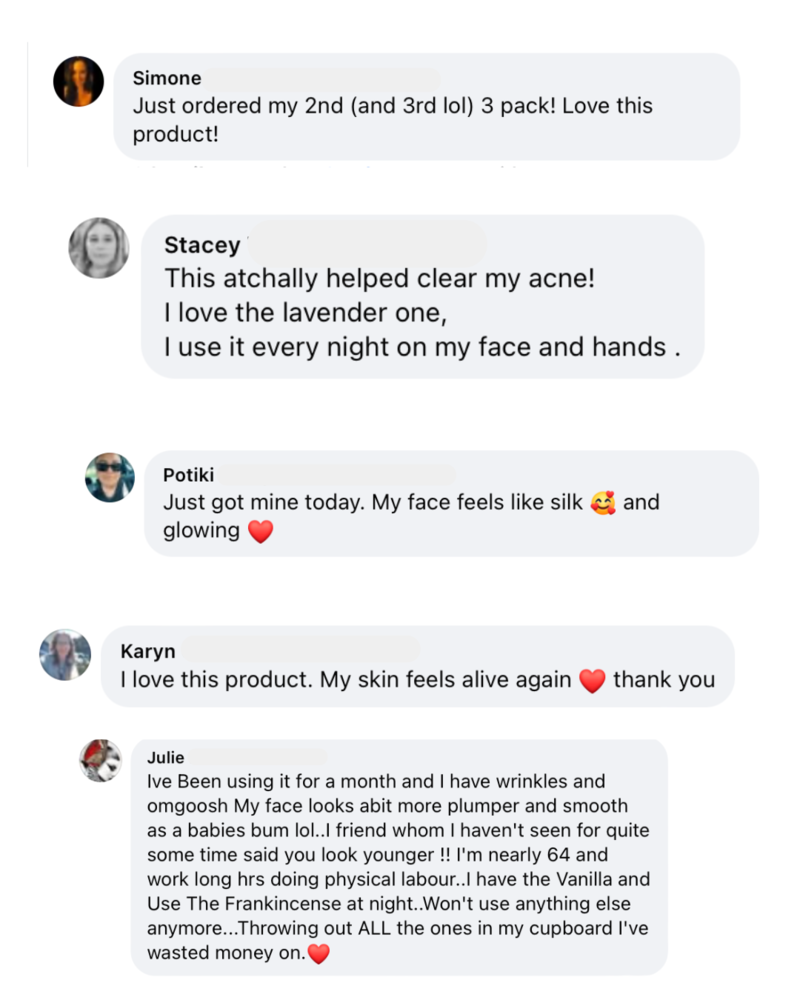Open Karyn's profile picture
Viewport: 800px width, 1000px height.
[x=65, y=655]
